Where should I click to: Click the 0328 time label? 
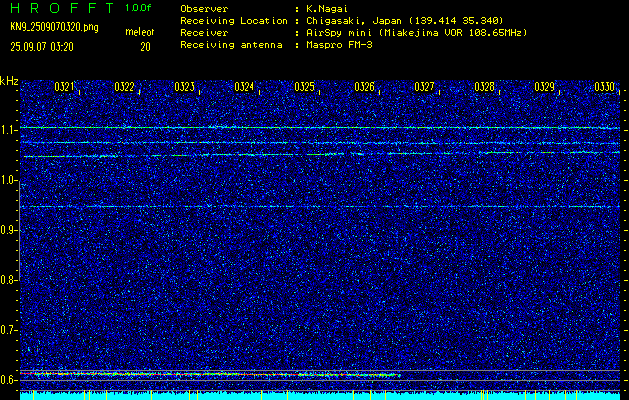(x=485, y=87)
